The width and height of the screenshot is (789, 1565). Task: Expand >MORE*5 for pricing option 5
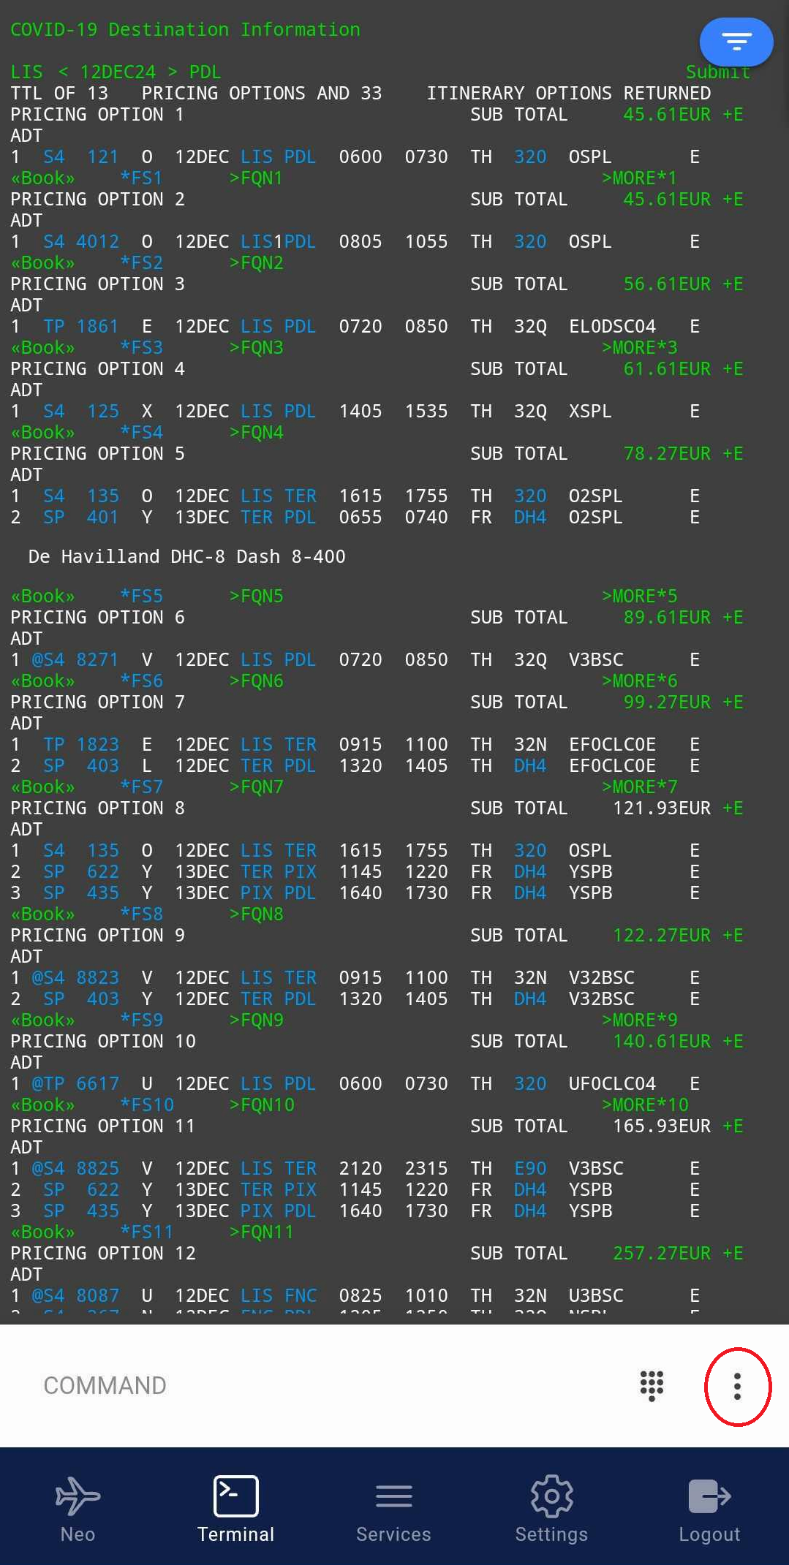[639, 596]
